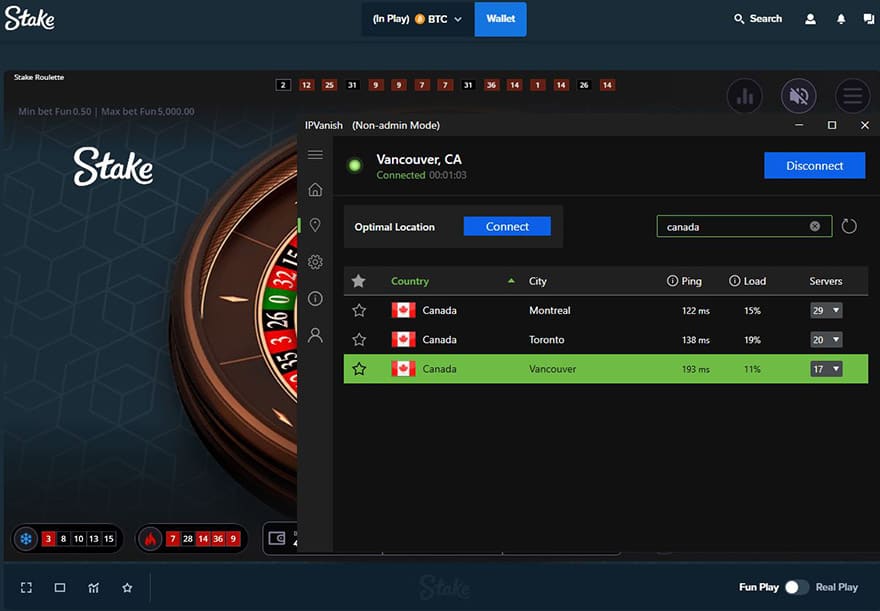
Task: Click the green connection status indicator
Action: [355, 166]
